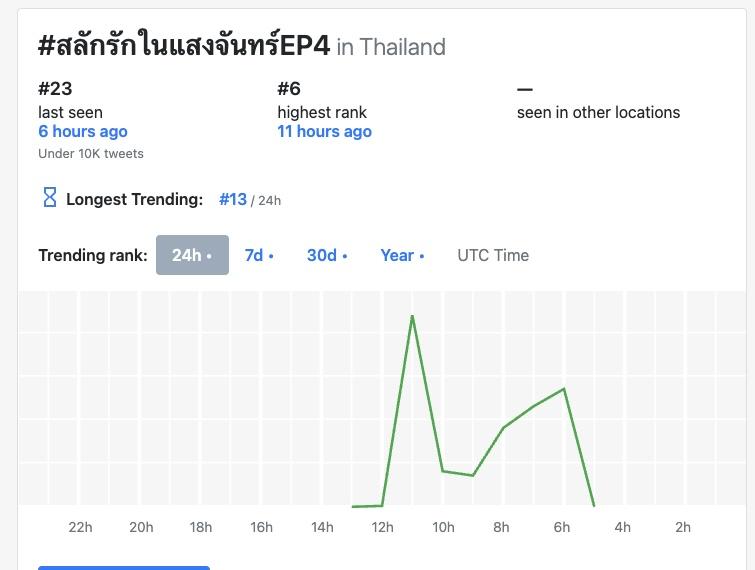Click the '11 hours ago' highest rank link
This screenshot has height=570, width=755.
(324, 131)
